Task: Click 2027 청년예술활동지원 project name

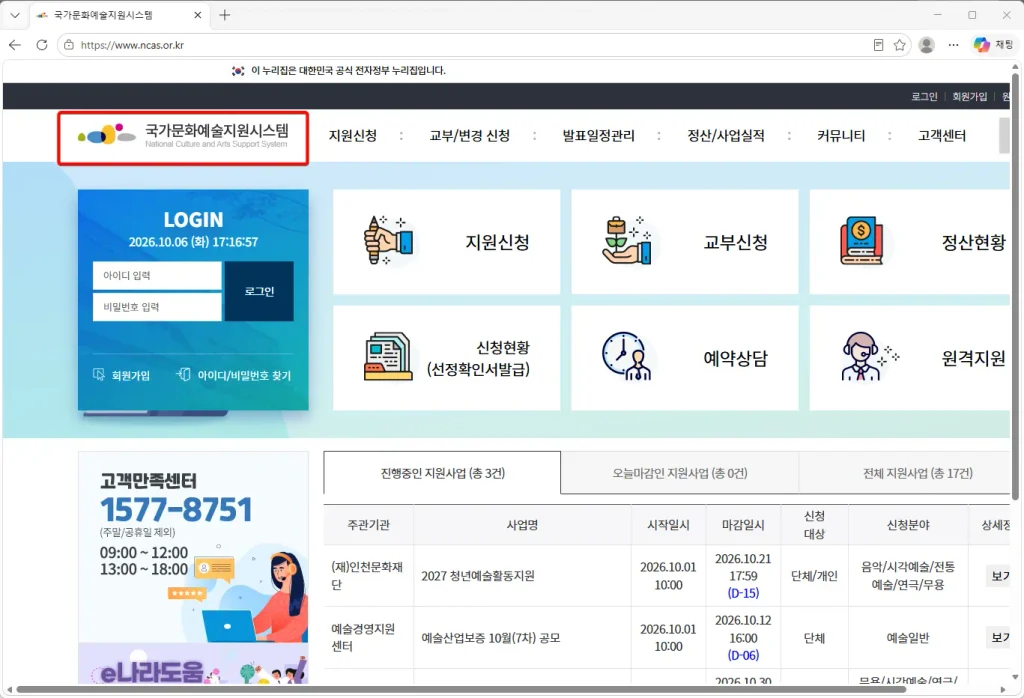Action: (478, 576)
